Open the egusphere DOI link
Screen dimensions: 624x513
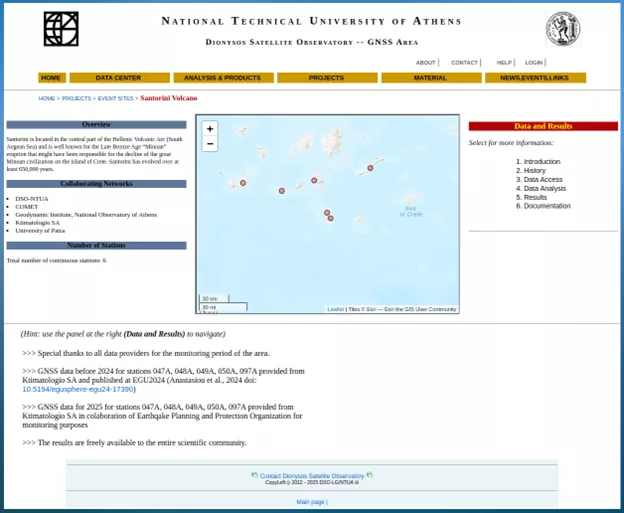pyautogui.click(x=78, y=389)
